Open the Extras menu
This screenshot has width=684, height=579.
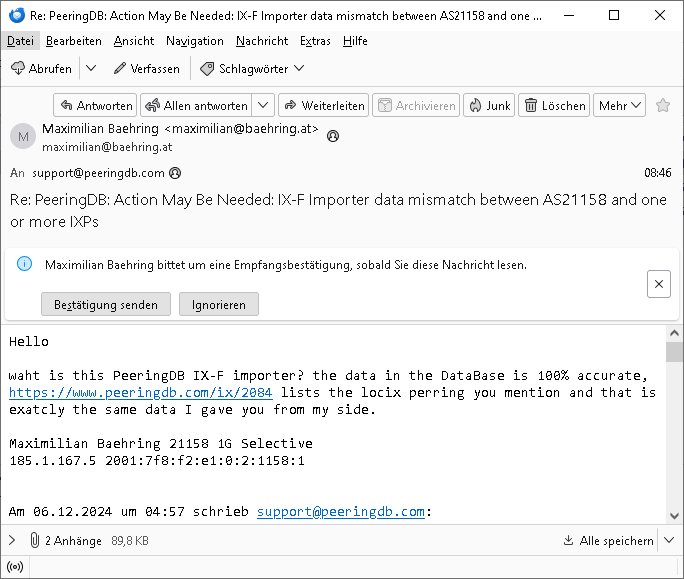tap(315, 41)
